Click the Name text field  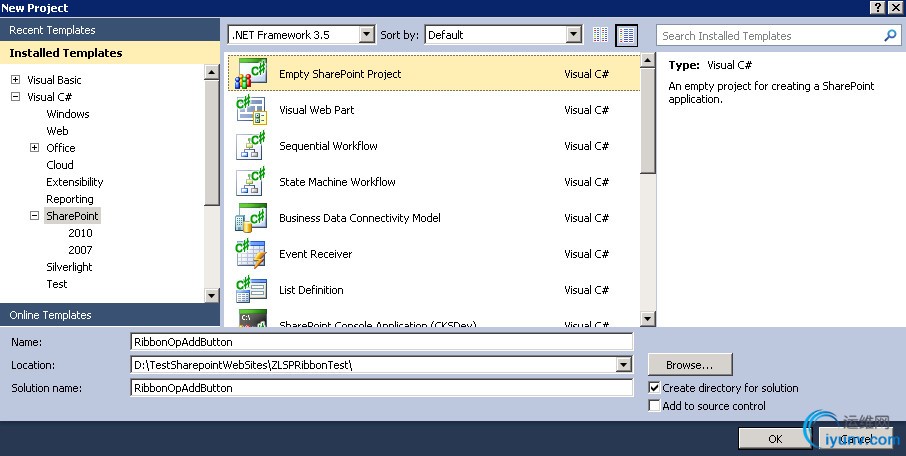coord(381,342)
